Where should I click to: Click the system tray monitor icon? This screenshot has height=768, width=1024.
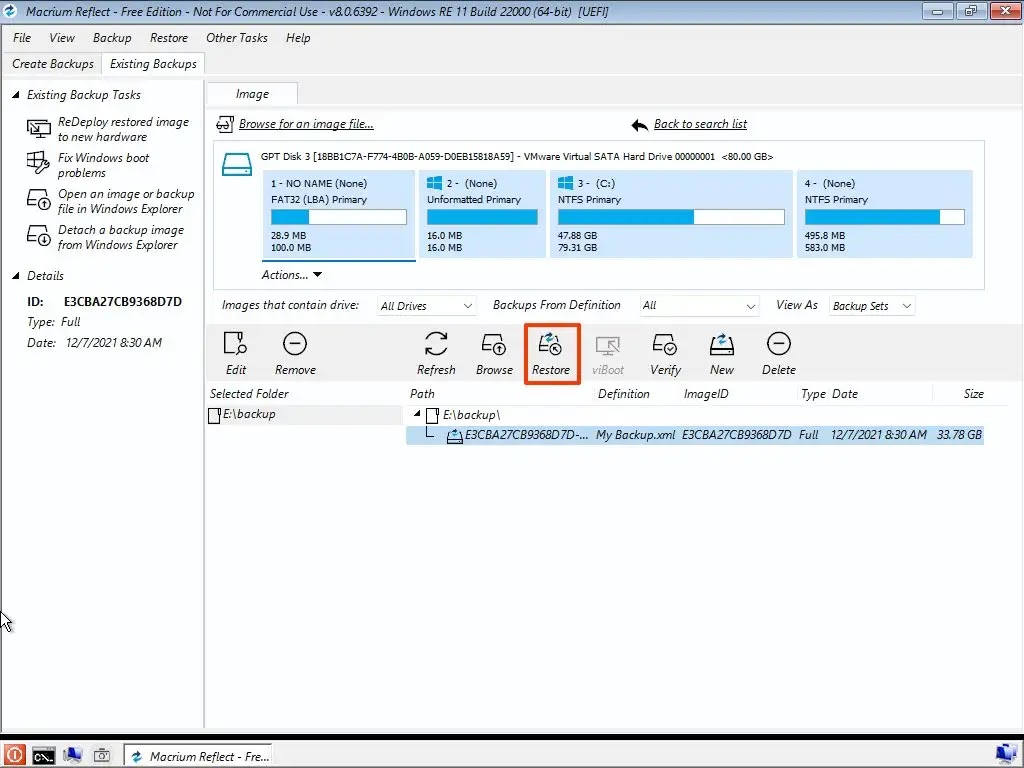[x=1007, y=755]
